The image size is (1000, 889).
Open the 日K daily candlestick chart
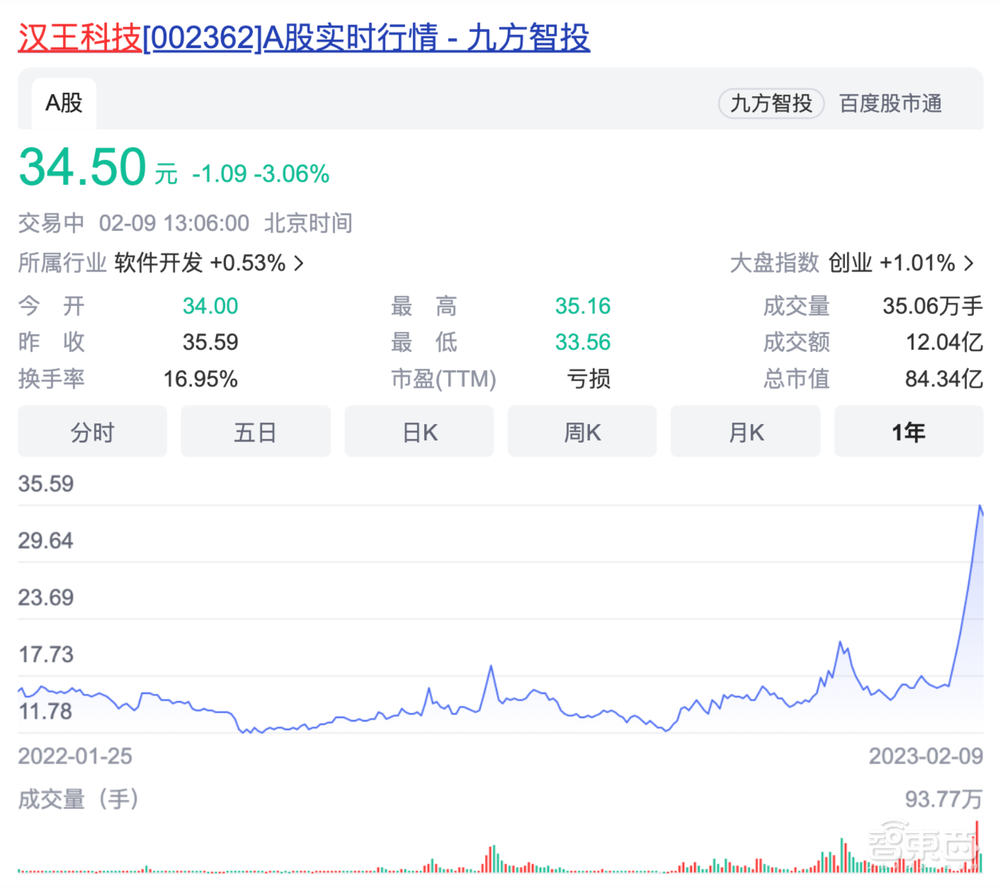pos(419,431)
